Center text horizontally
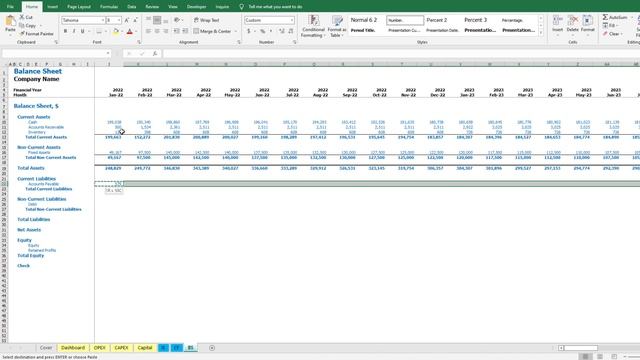The height and width of the screenshot is (360, 640). tap(157, 31)
